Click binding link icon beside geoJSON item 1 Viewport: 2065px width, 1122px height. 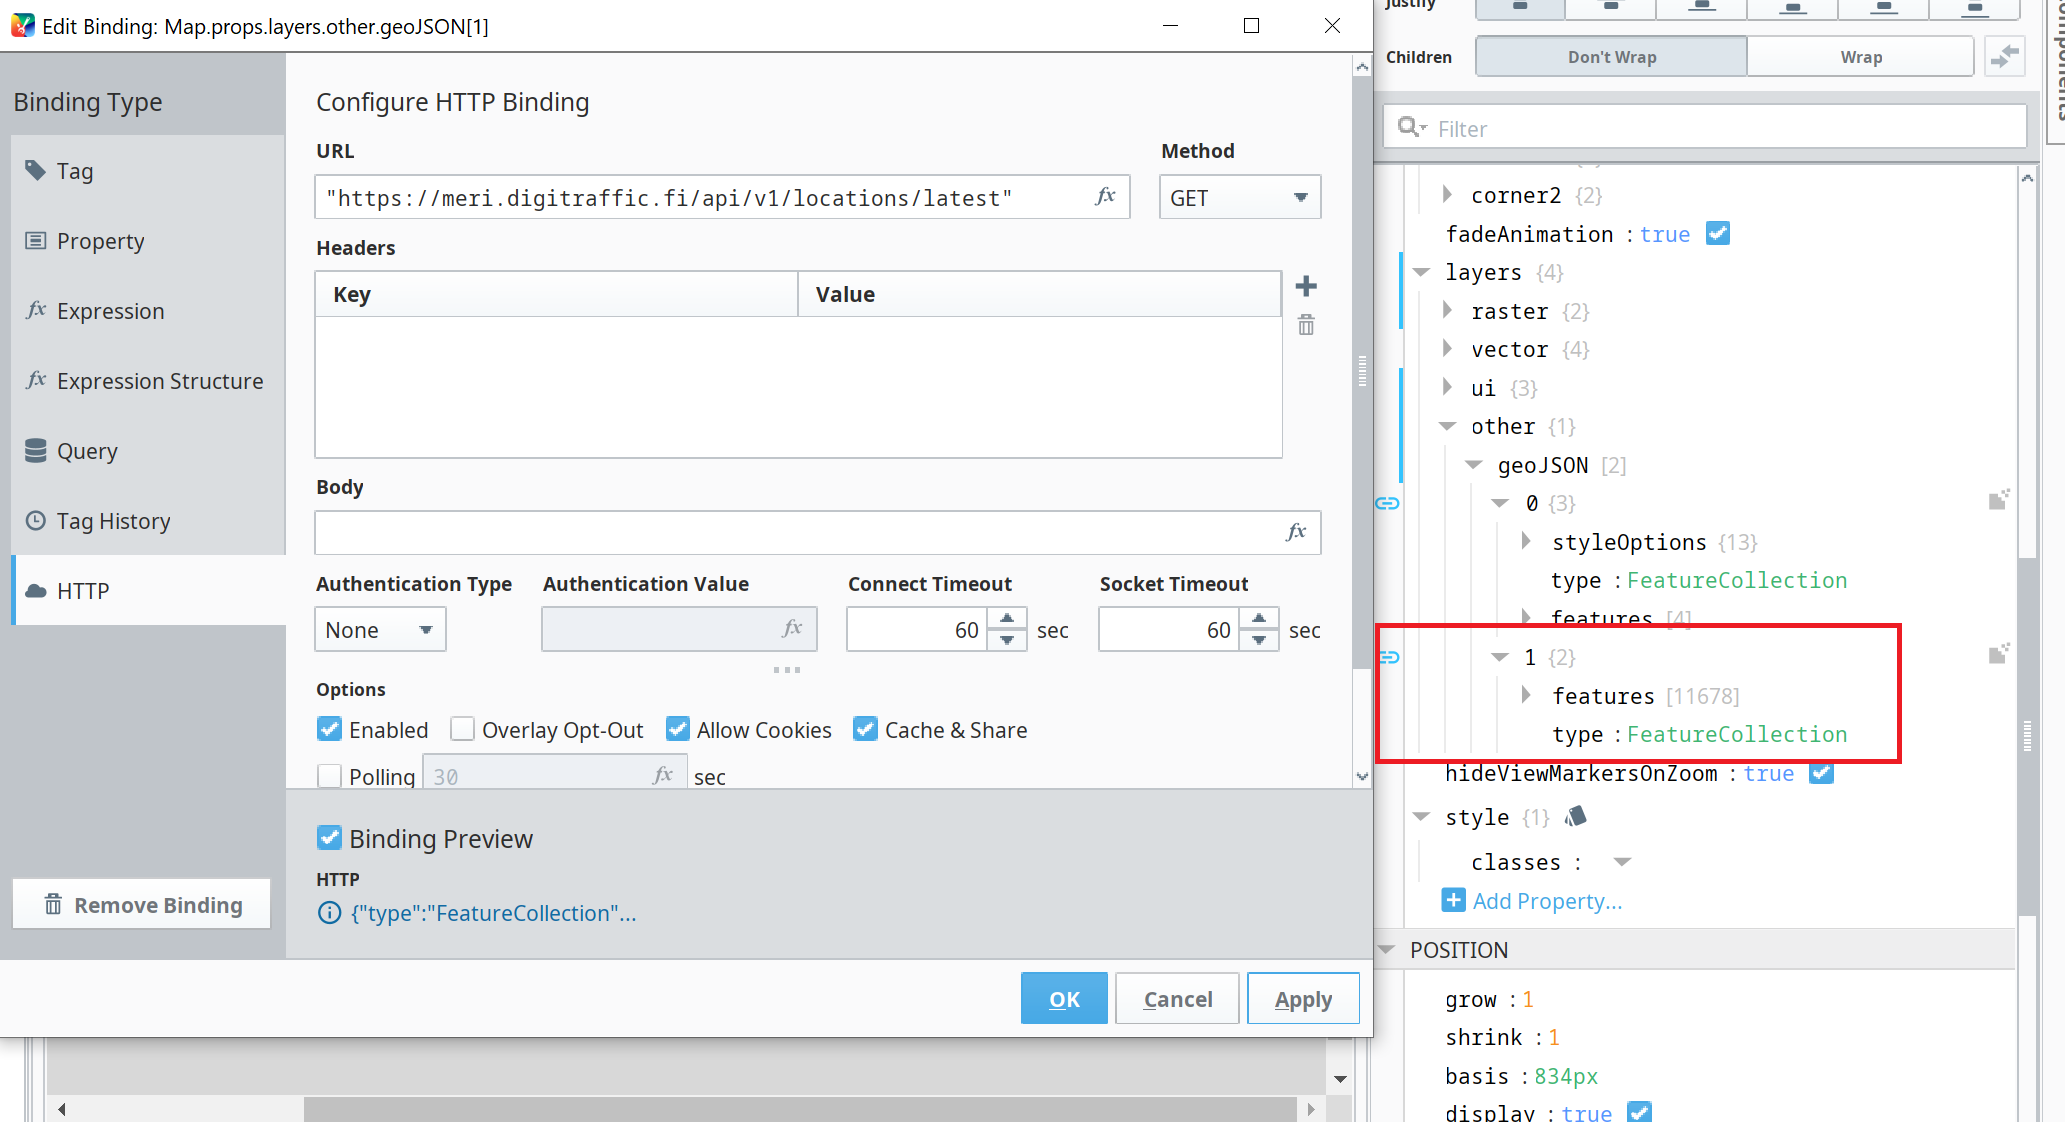tap(1389, 657)
